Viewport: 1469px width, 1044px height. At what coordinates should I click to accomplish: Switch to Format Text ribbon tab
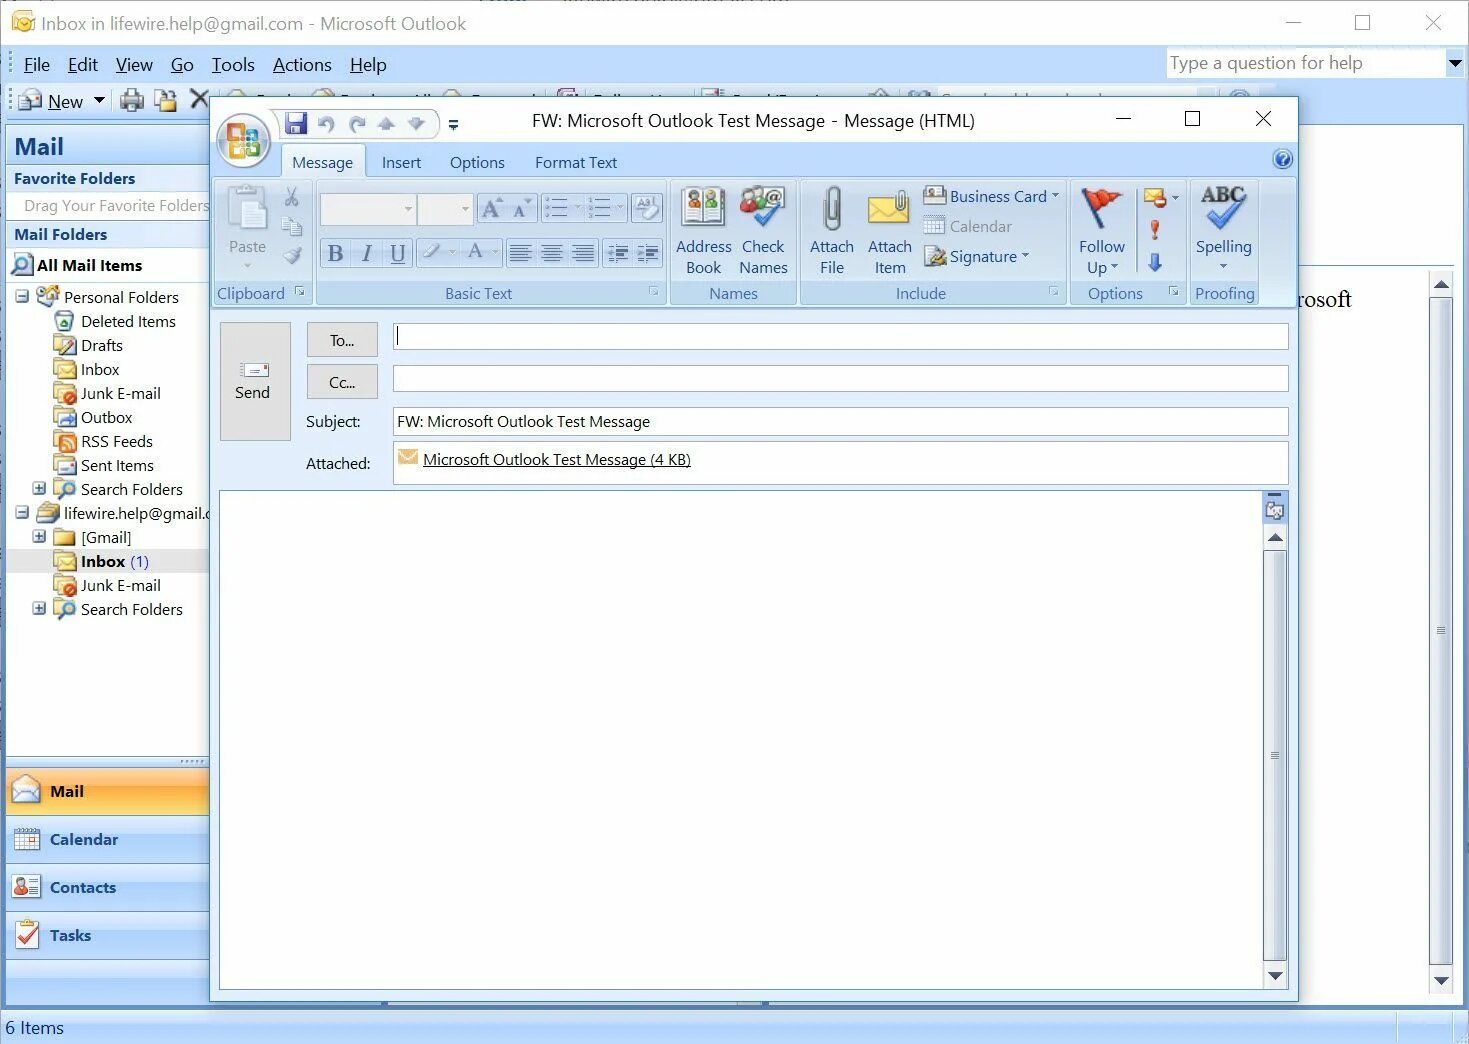576,162
